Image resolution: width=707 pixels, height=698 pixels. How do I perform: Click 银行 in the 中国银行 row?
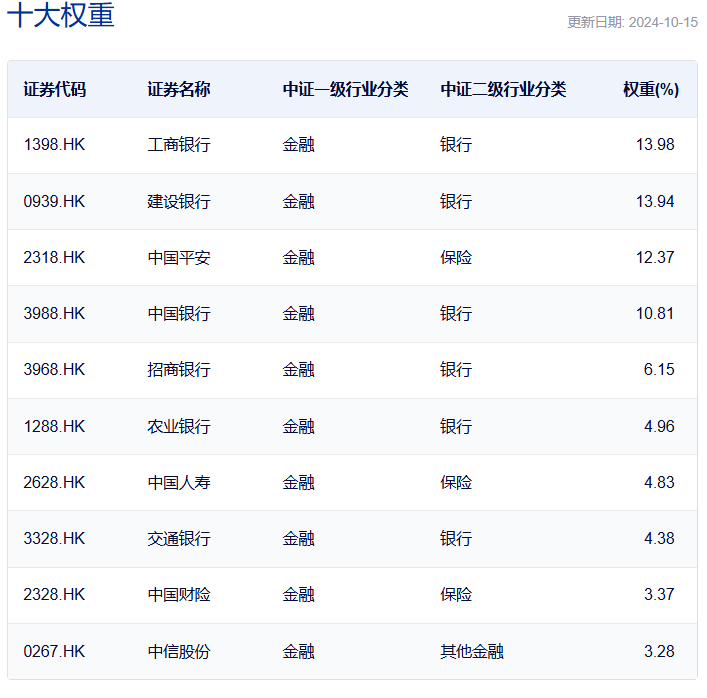[456, 313]
